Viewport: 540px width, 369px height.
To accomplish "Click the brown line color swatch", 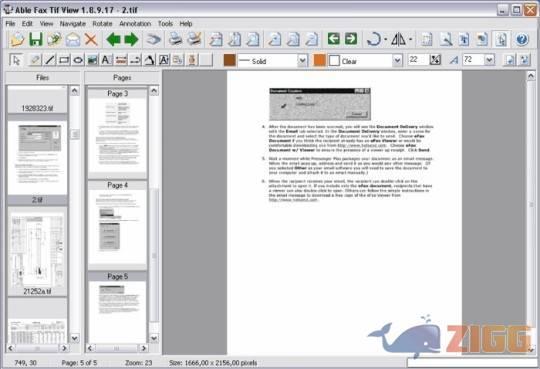I will click(229, 60).
